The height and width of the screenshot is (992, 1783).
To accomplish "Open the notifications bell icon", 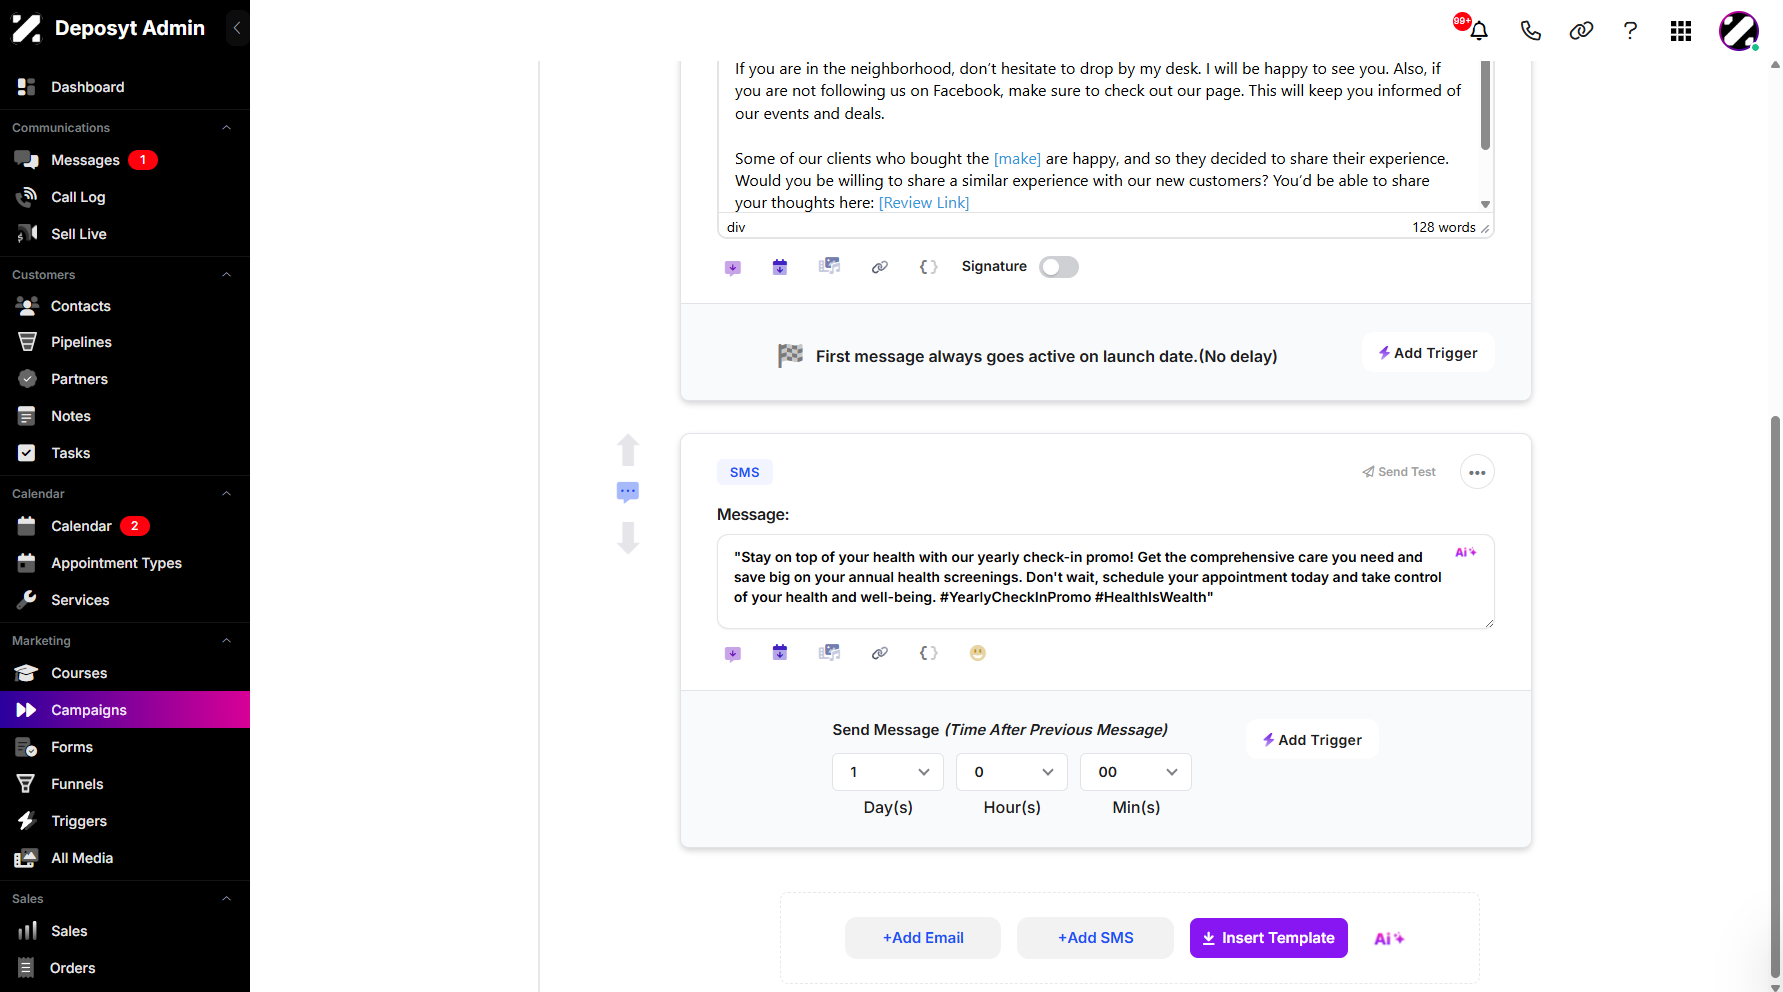I will coord(1479,30).
